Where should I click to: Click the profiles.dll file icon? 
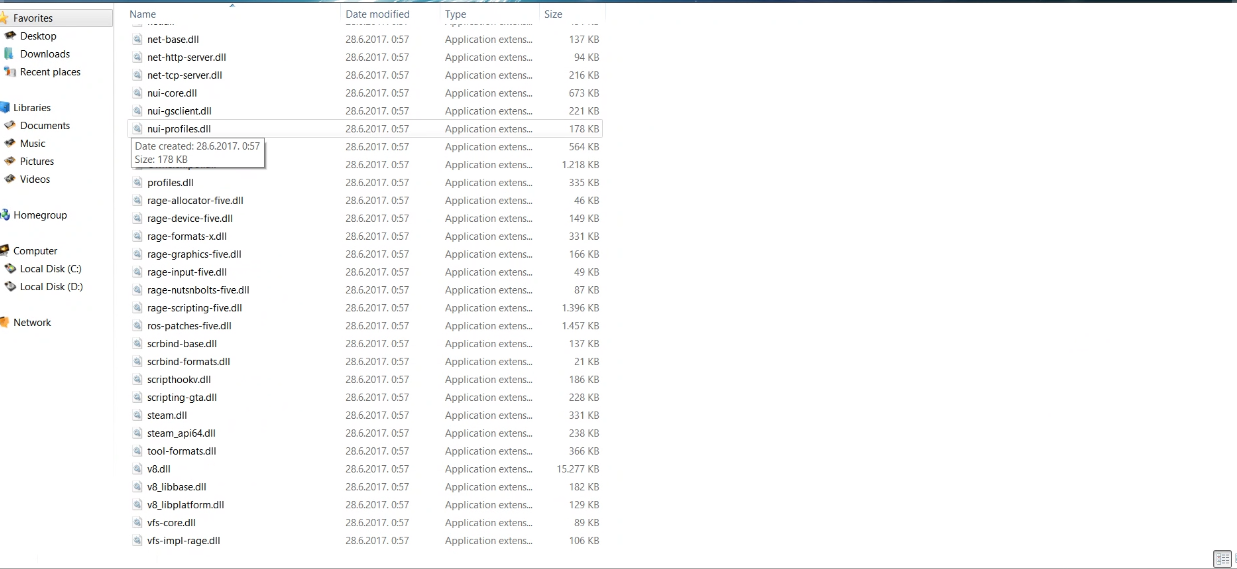(x=138, y=182)
